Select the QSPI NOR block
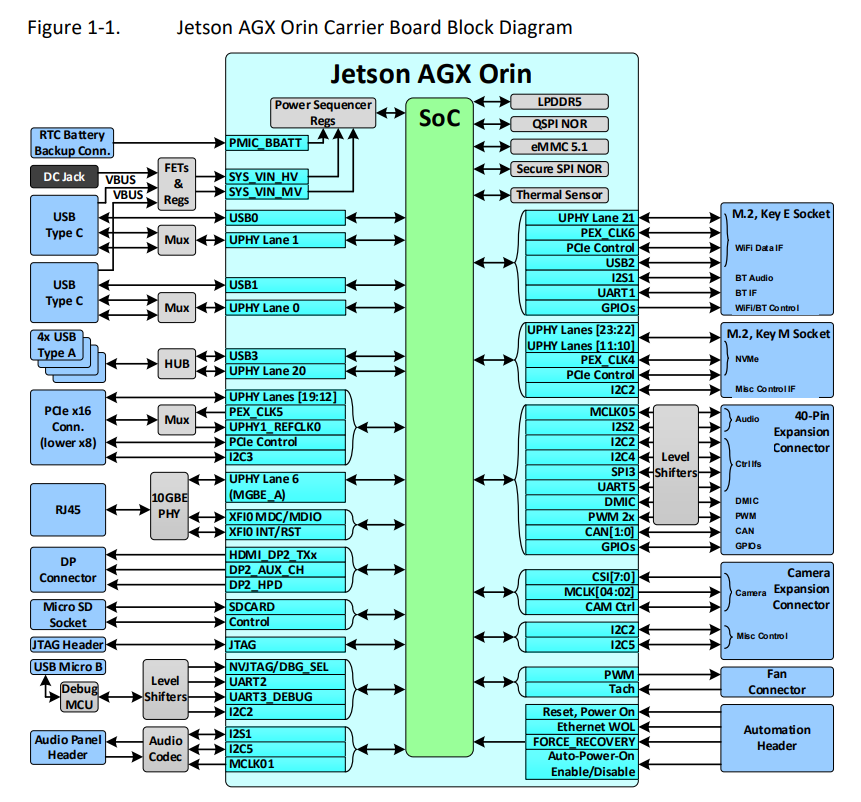861x802 pixels. [560, 124]
